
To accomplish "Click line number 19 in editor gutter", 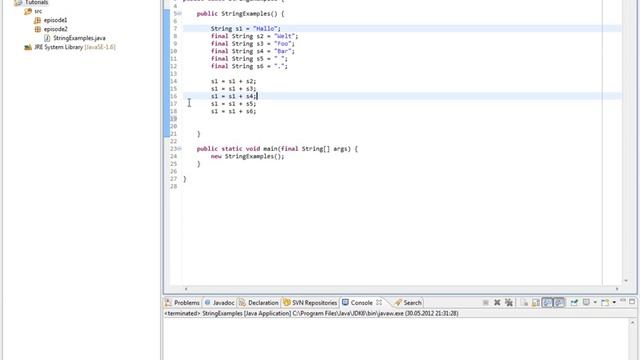I will click(x=173, y=119).
